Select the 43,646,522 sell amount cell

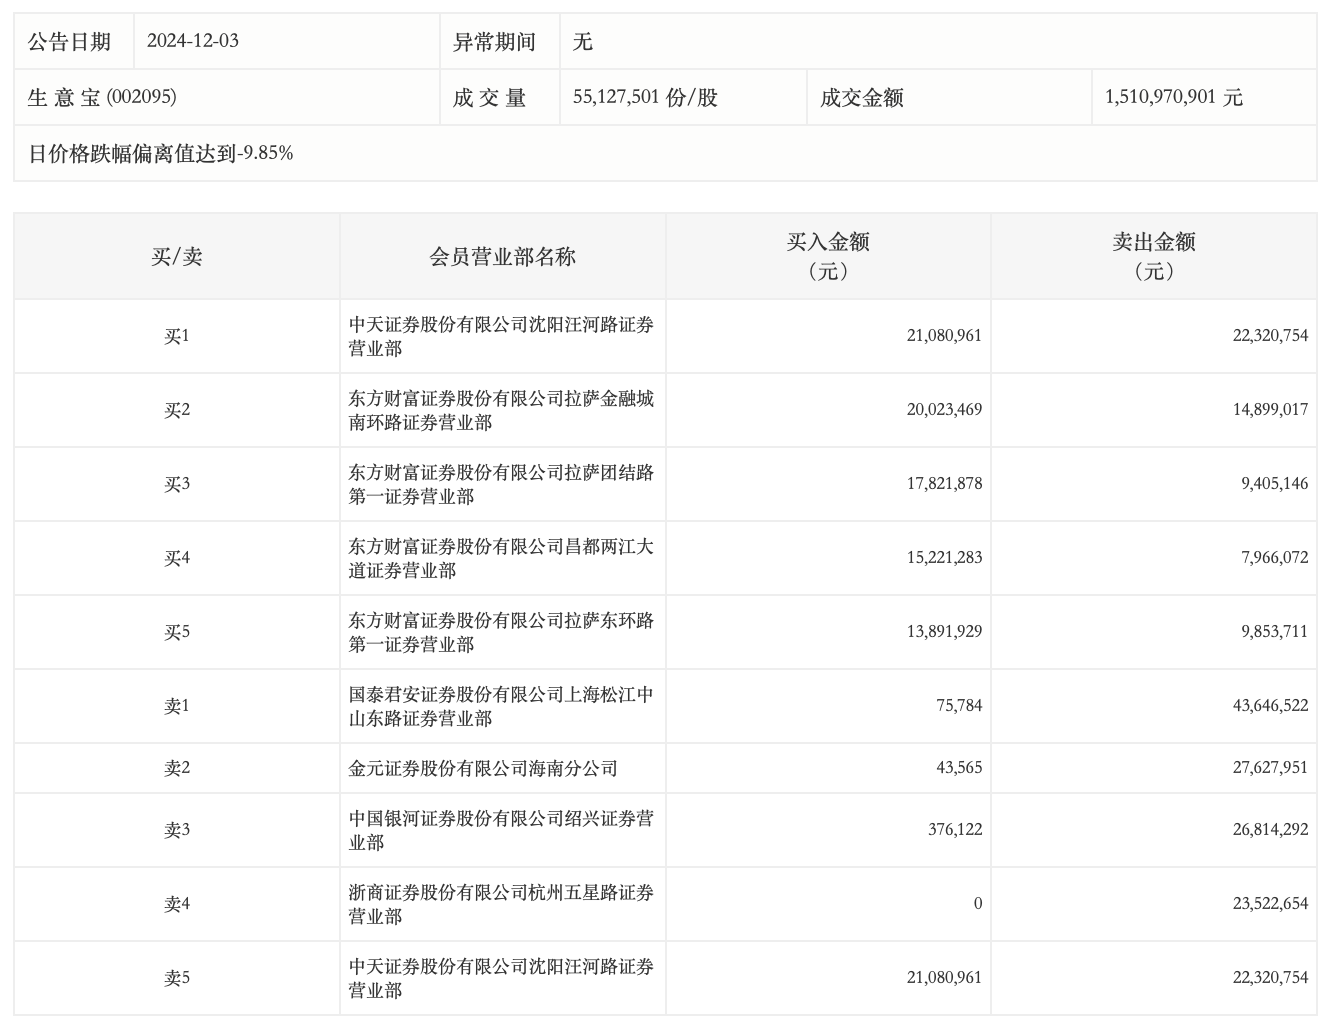click(1270, 706)
